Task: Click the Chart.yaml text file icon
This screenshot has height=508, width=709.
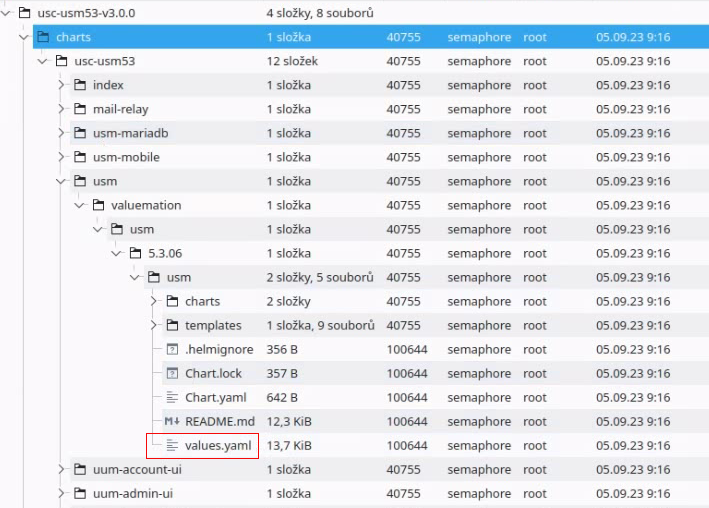Action: pyautogui.click(x=172, y=398)
